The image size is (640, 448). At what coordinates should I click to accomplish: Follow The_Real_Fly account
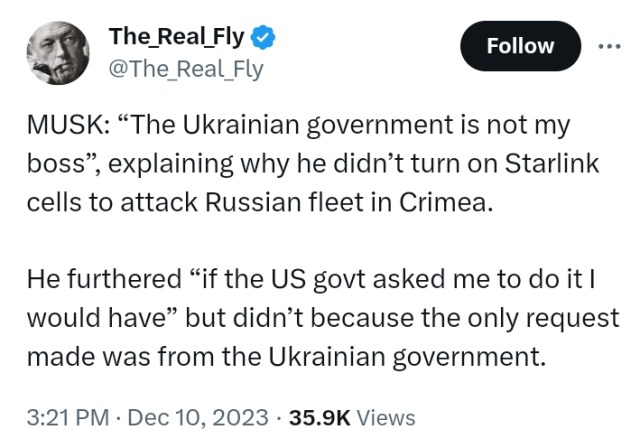point(520,46)
